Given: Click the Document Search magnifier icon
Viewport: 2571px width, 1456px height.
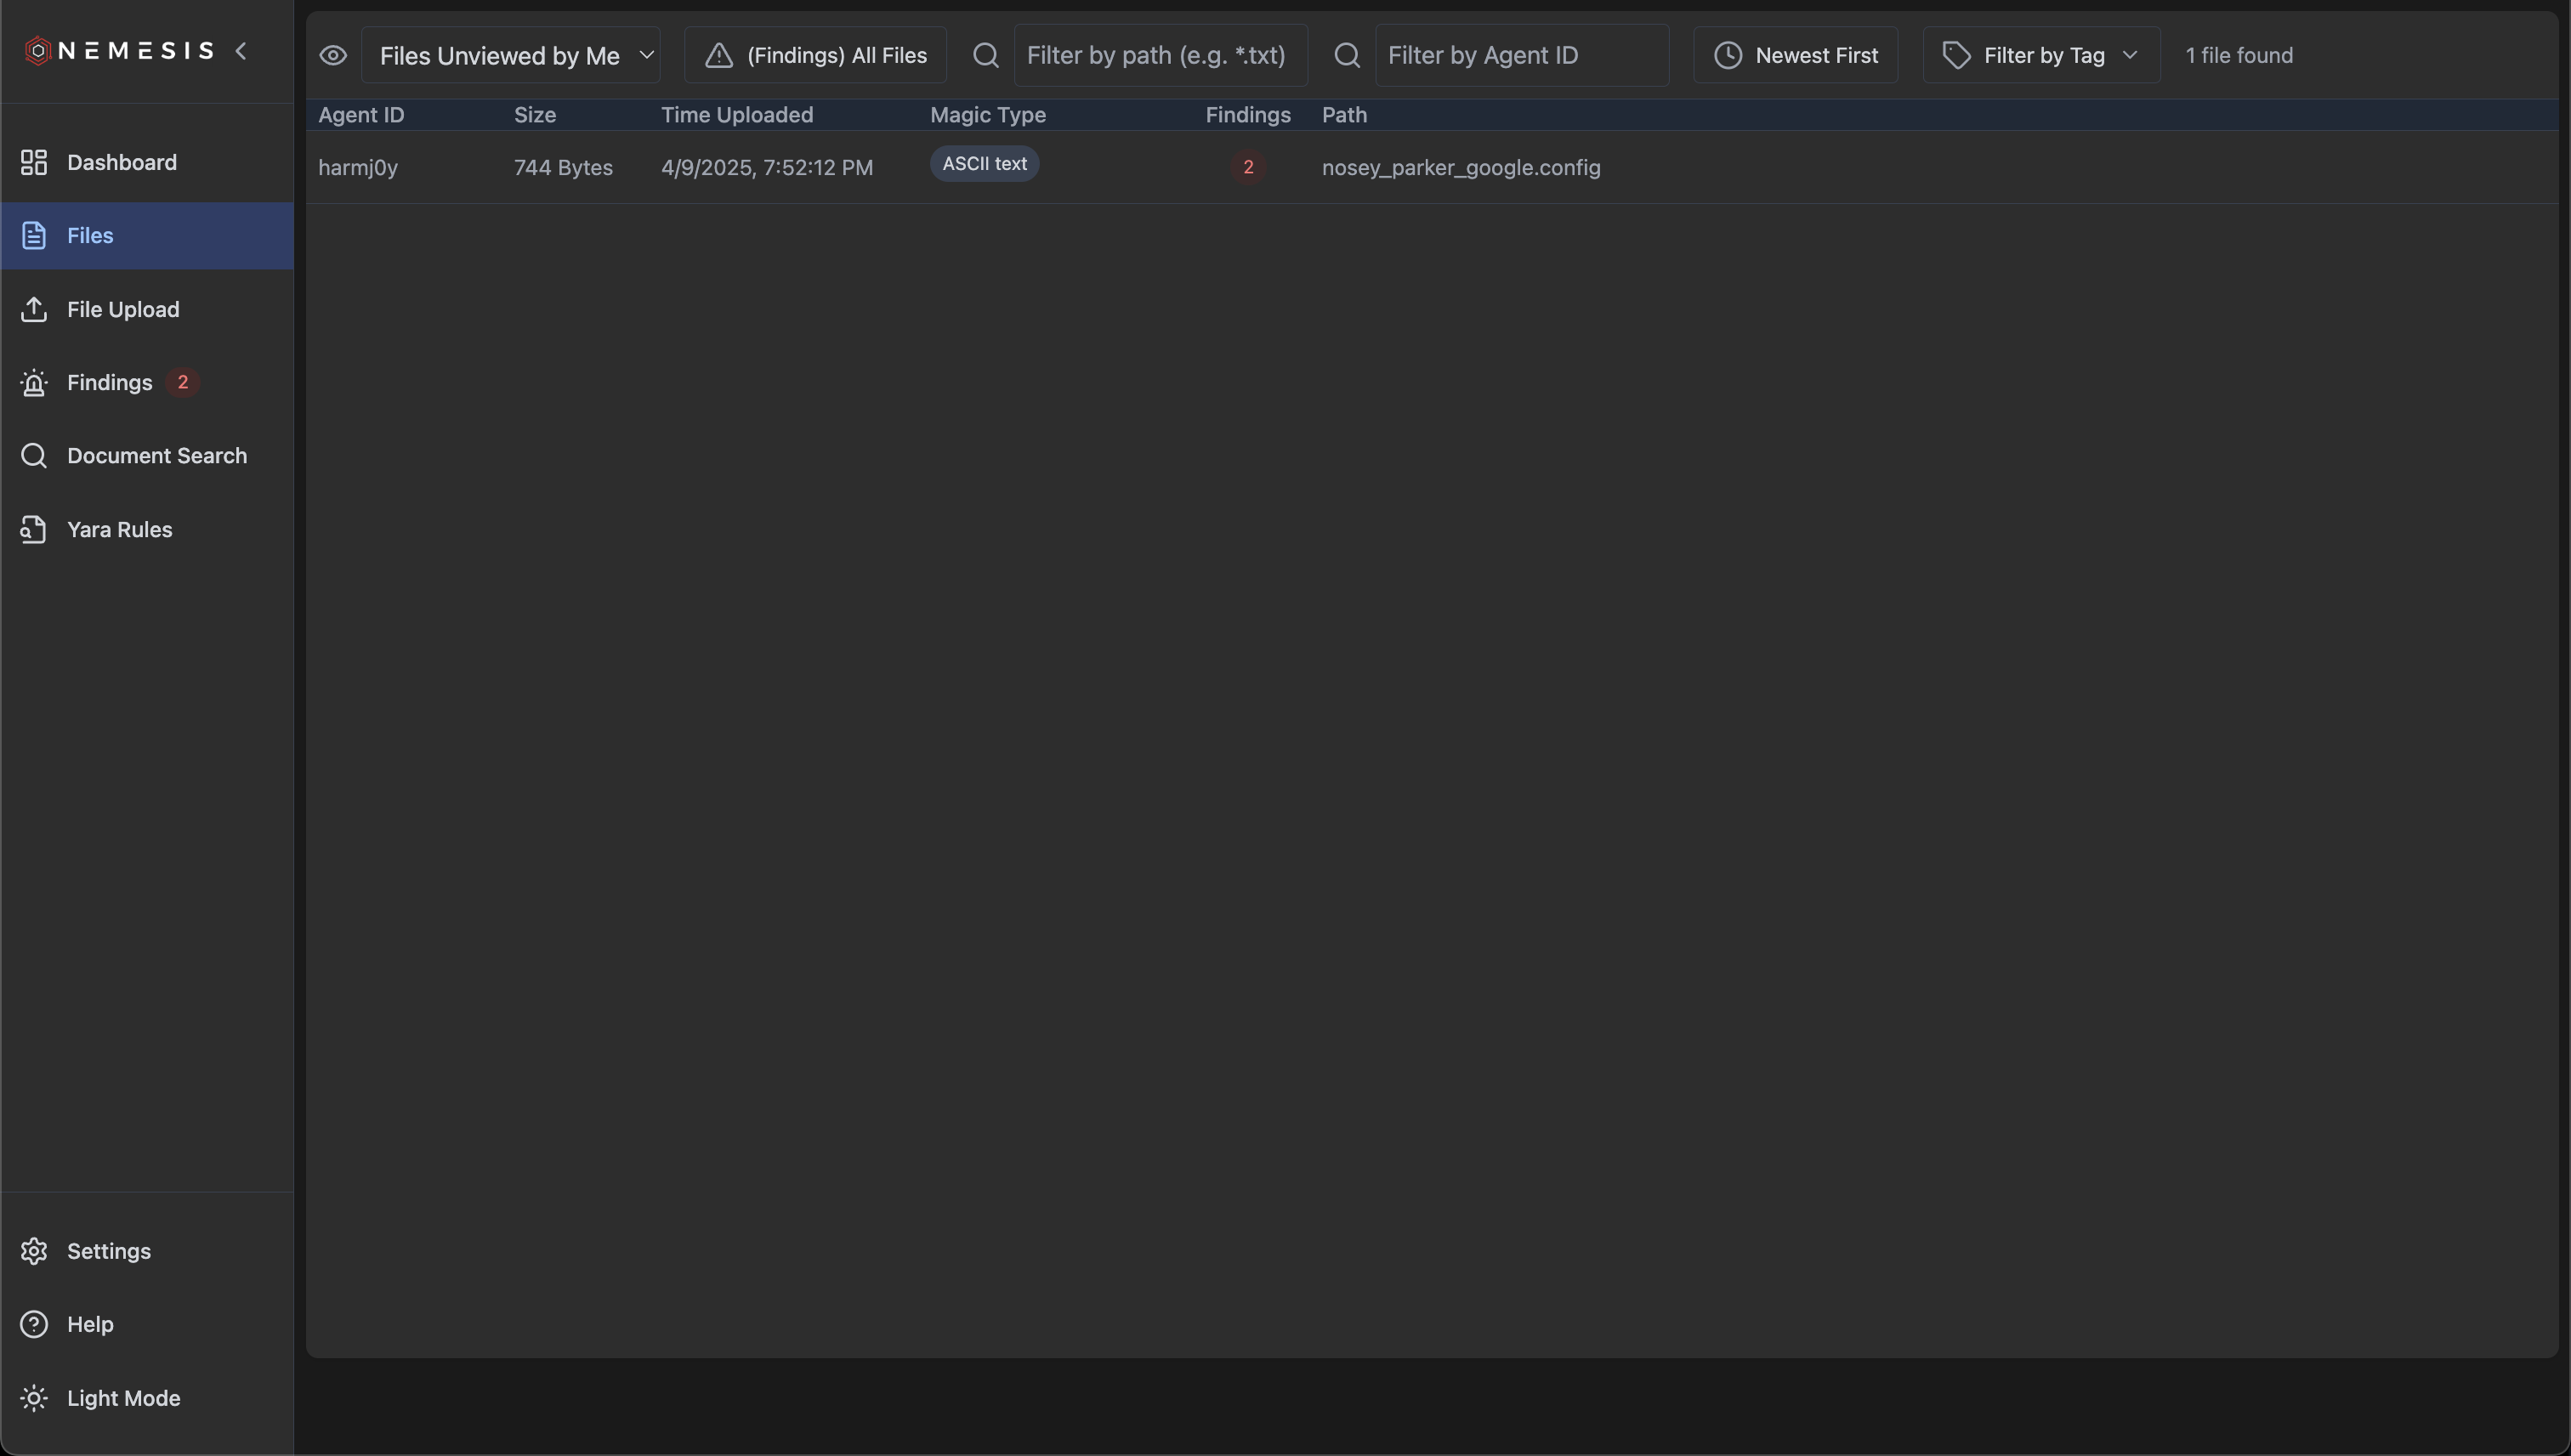Looking at the screenshot, I should pyautogui.click(x=34, y=456).
